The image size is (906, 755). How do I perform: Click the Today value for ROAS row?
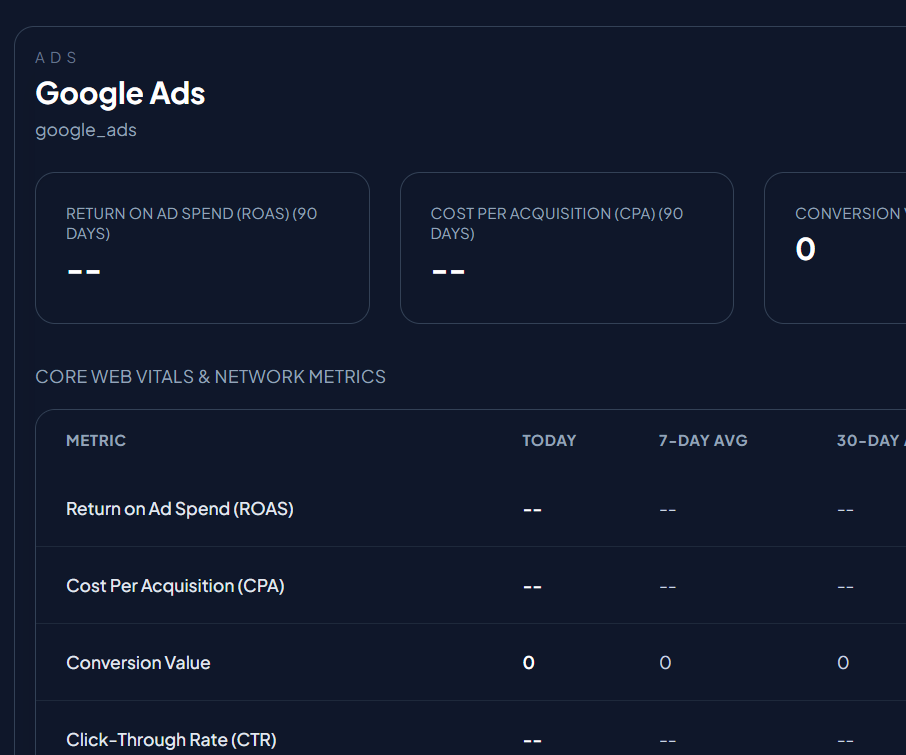[x=532, y=510]
